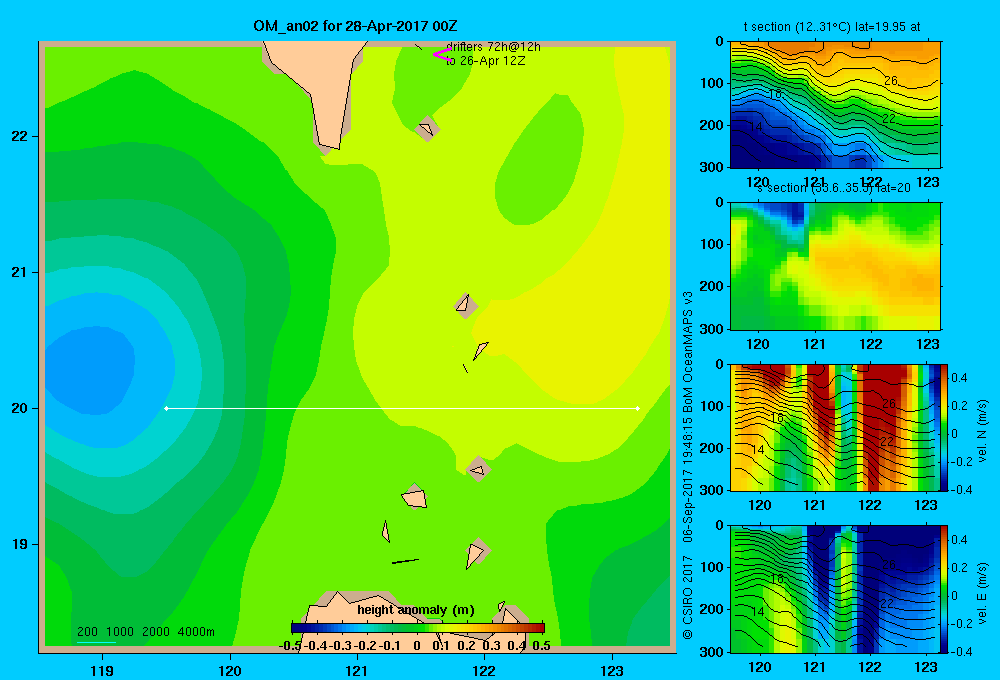Click longitude label 119 on main map
The width and height of the screenshot is (1000, 680).
point(102,671)
